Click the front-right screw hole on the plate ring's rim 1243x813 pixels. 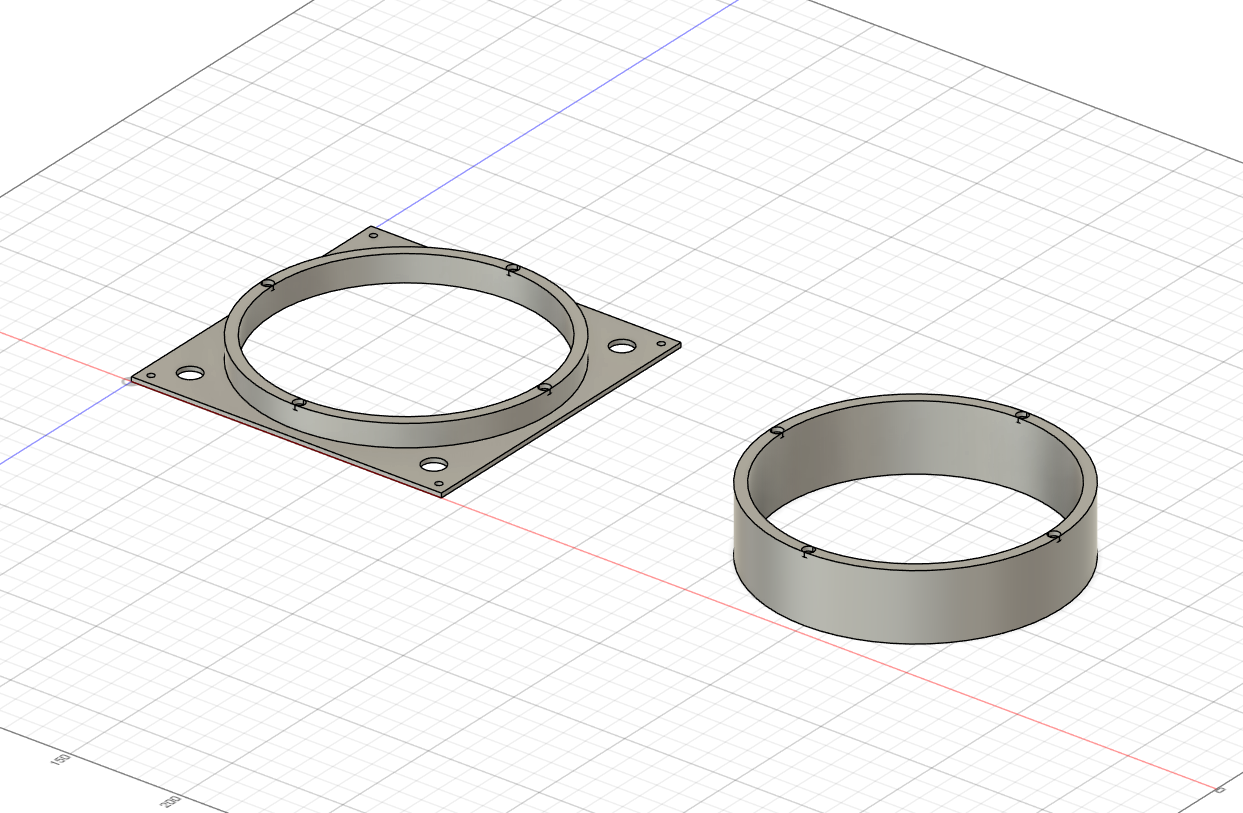(x=545, y=387)
